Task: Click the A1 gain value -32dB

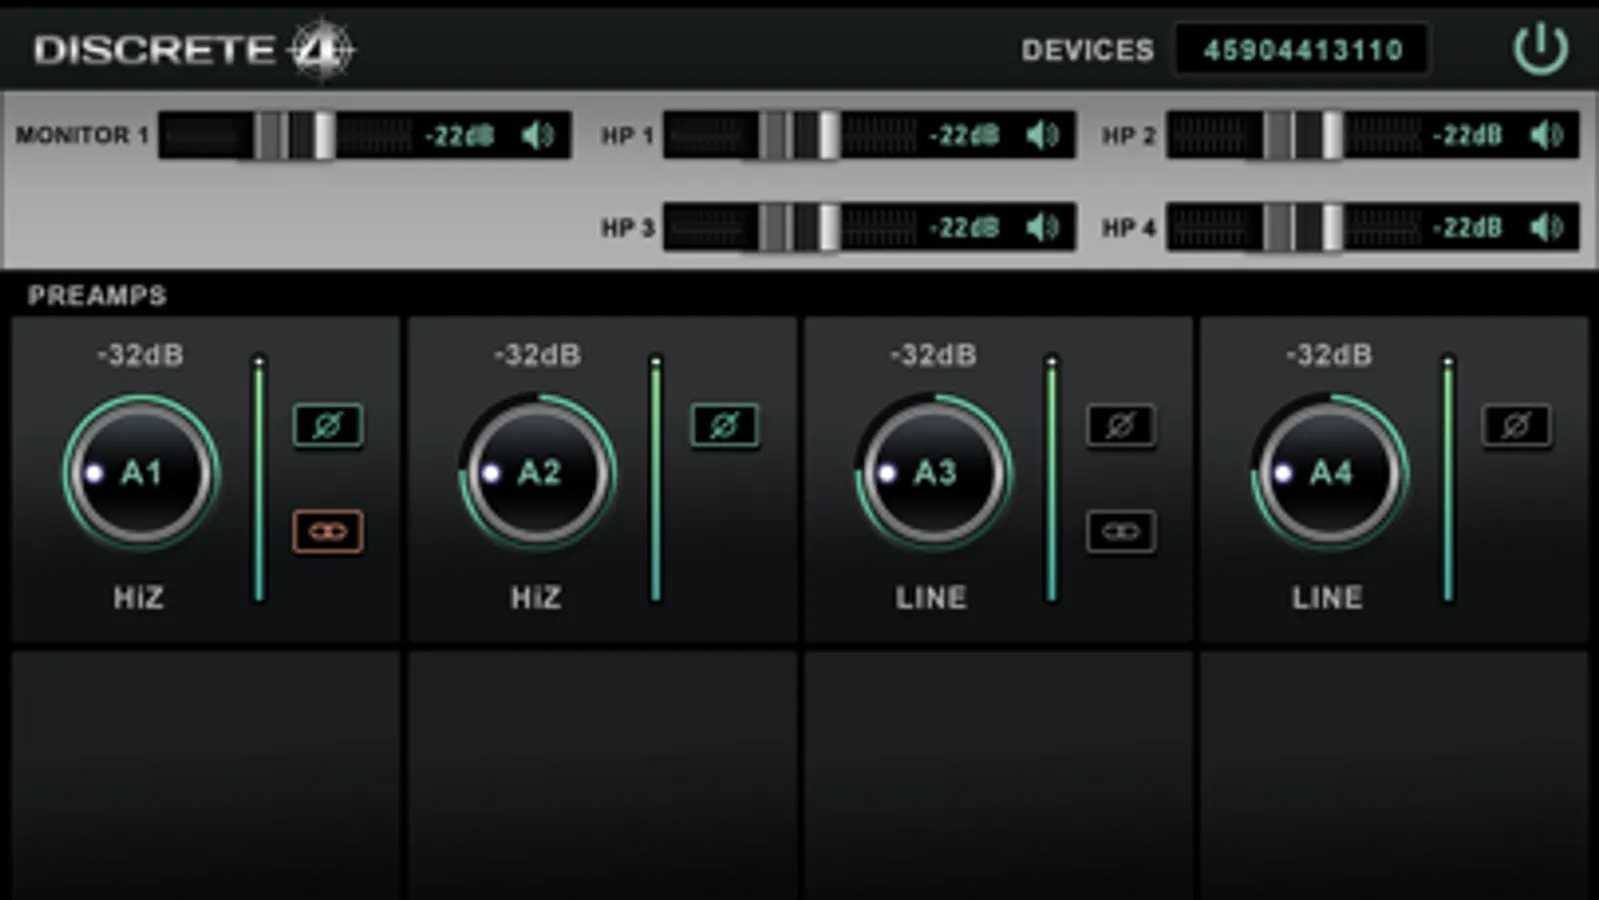Action: [x=140, y=355]
